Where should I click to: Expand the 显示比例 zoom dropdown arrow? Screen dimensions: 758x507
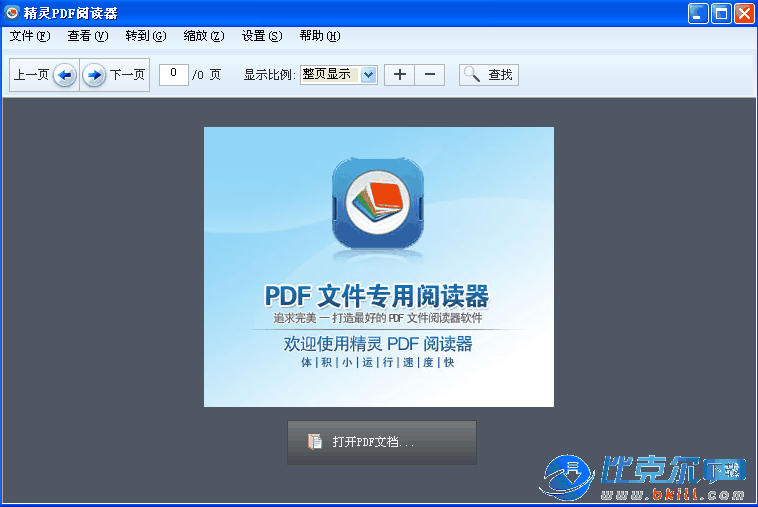[x=368, y=75]
